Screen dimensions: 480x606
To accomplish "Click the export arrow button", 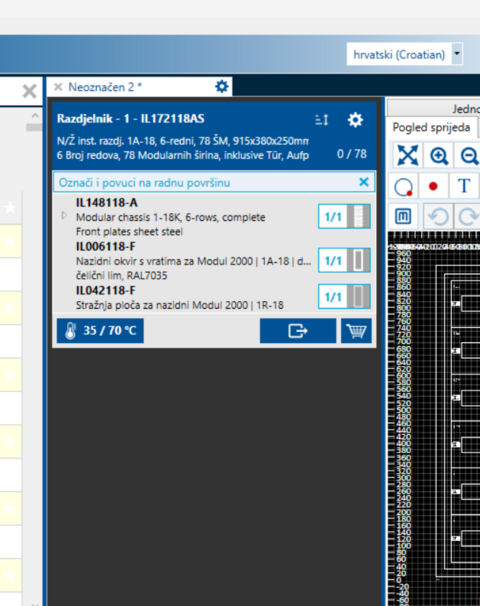I will click(298, 331).
